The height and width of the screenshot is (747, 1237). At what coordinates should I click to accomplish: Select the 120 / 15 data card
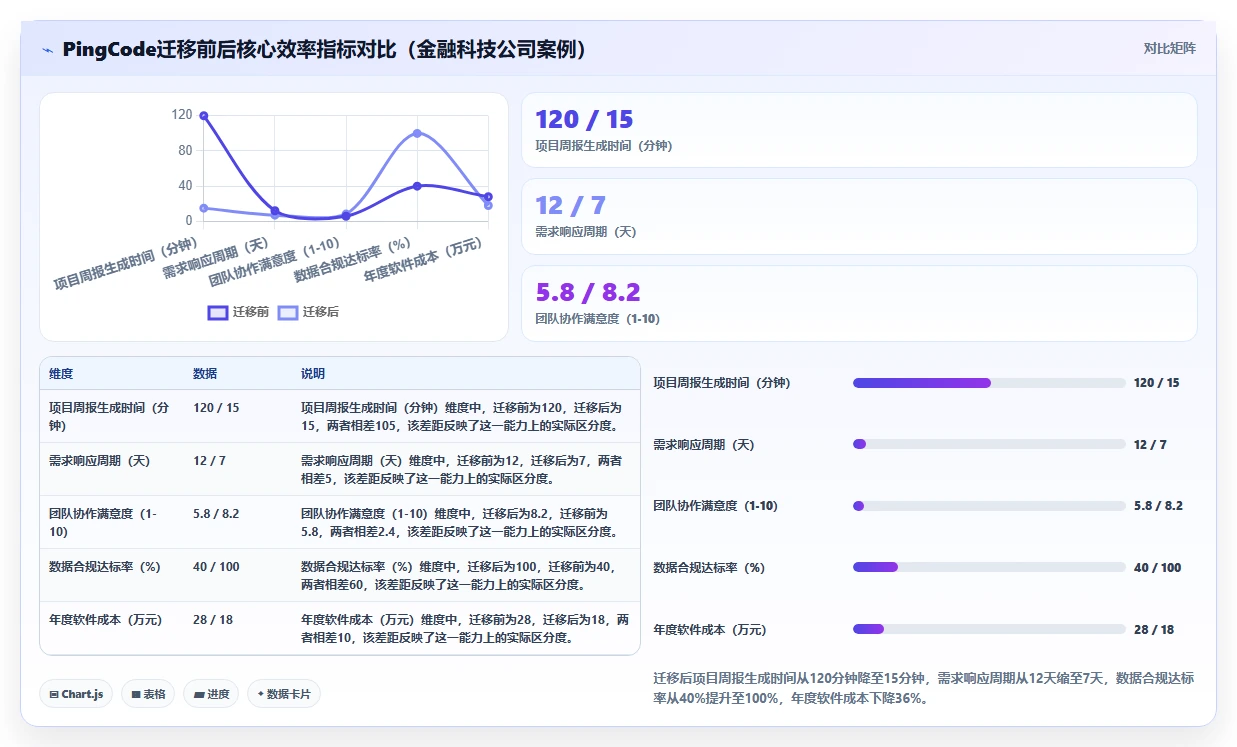coord(859,130)
